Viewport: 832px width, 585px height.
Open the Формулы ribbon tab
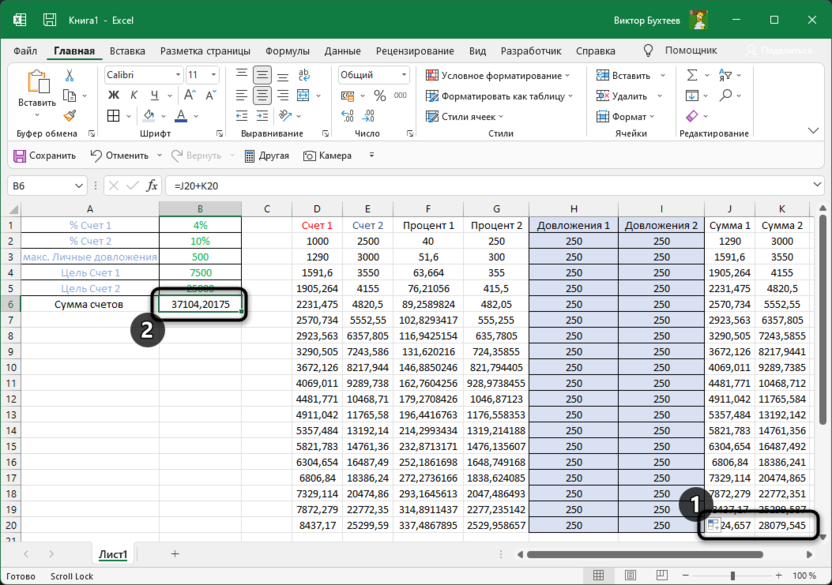(x=287, y=51)
